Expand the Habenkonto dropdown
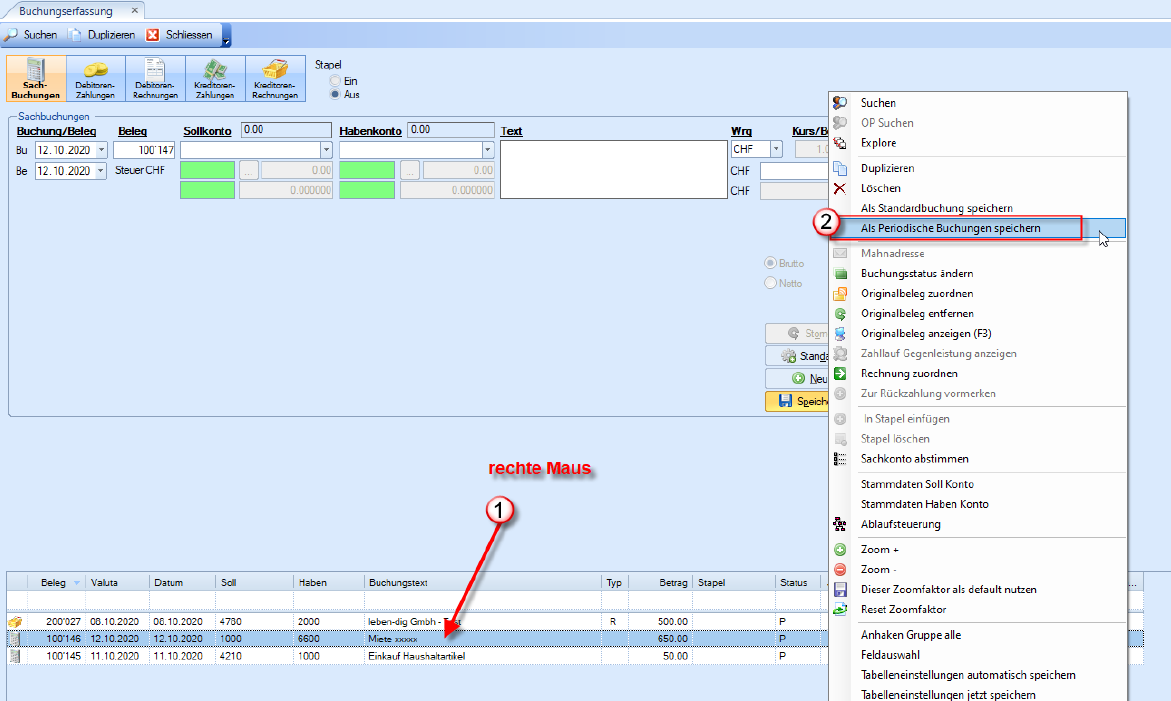This screenshot has height=701, width=1171. click(x=487, y=150)
